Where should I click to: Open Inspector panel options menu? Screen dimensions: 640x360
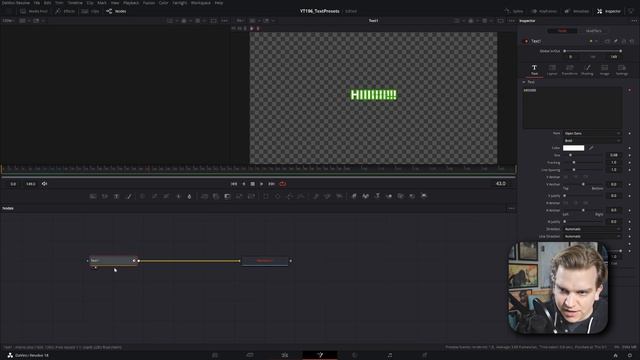click(634, 20)
